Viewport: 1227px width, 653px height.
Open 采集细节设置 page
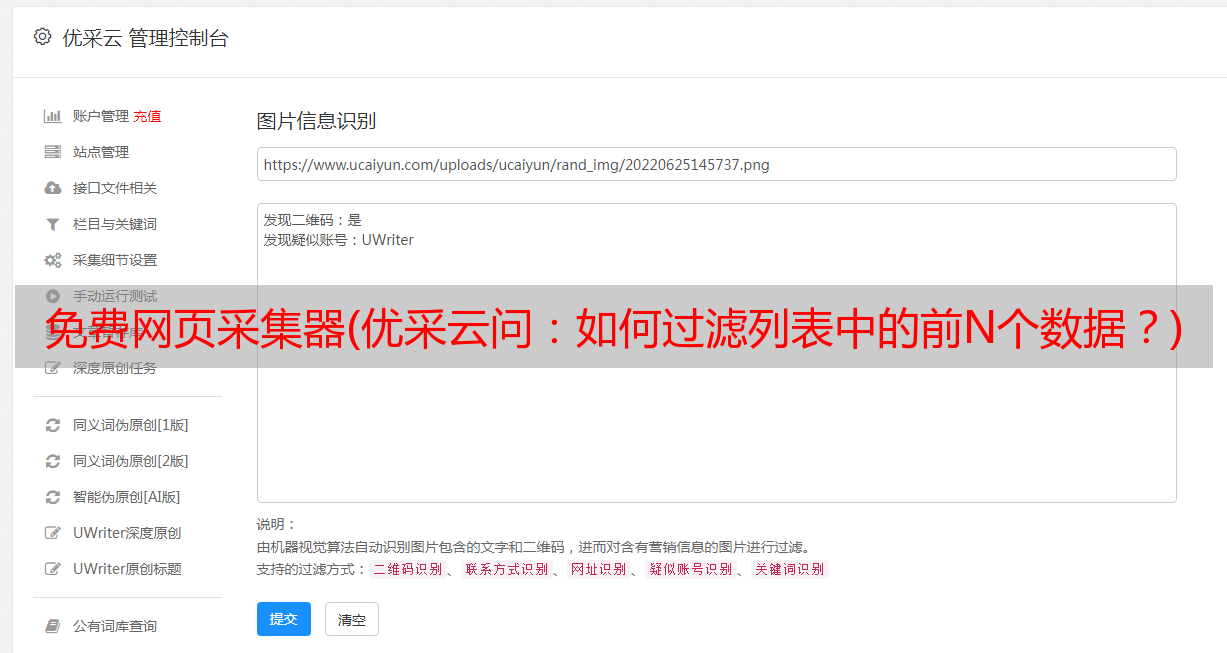pos(115,260)
